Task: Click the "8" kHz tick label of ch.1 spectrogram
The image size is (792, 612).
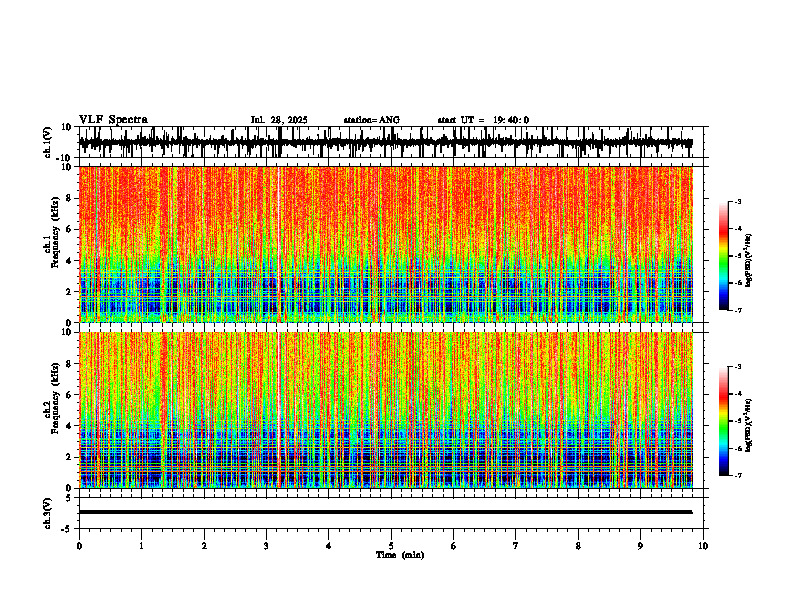Action: click(x=71, y=198)
